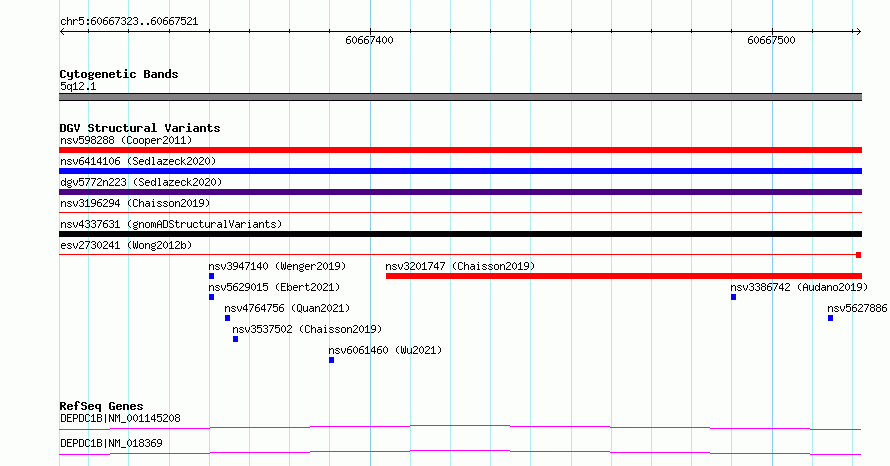Click the chr5:60667323..60667521 region label
Screen dimensions: 890x466
coord(129,22)
